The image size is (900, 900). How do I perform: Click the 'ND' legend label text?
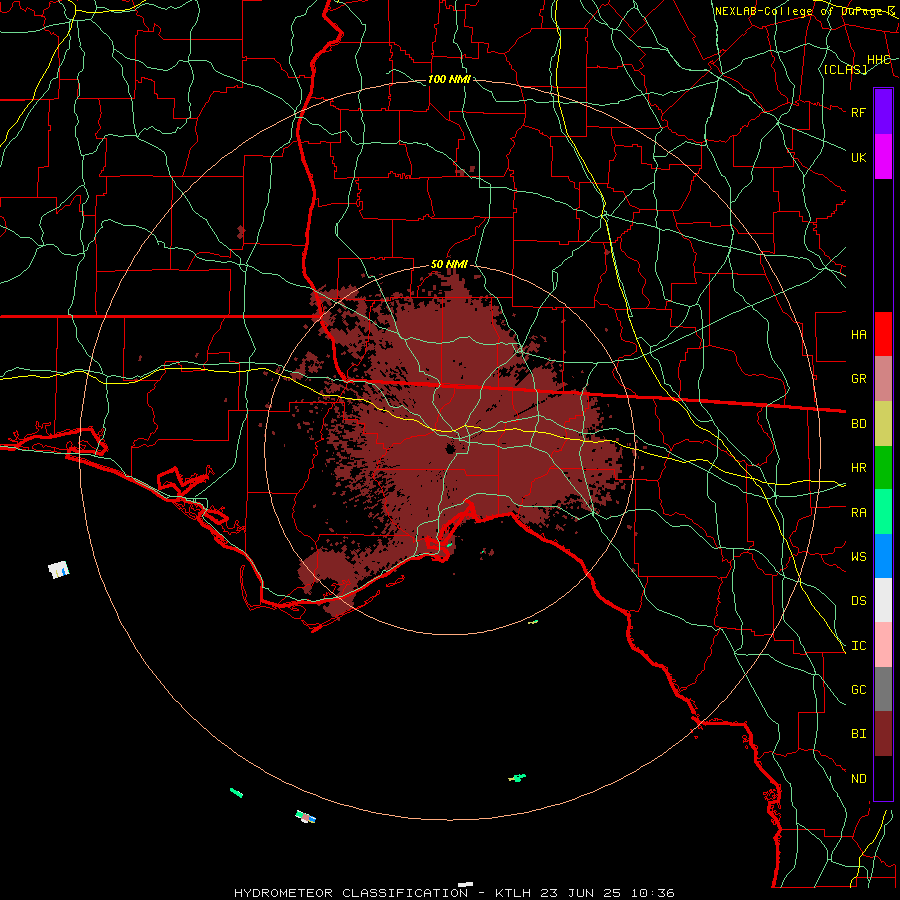pos(858,779)
